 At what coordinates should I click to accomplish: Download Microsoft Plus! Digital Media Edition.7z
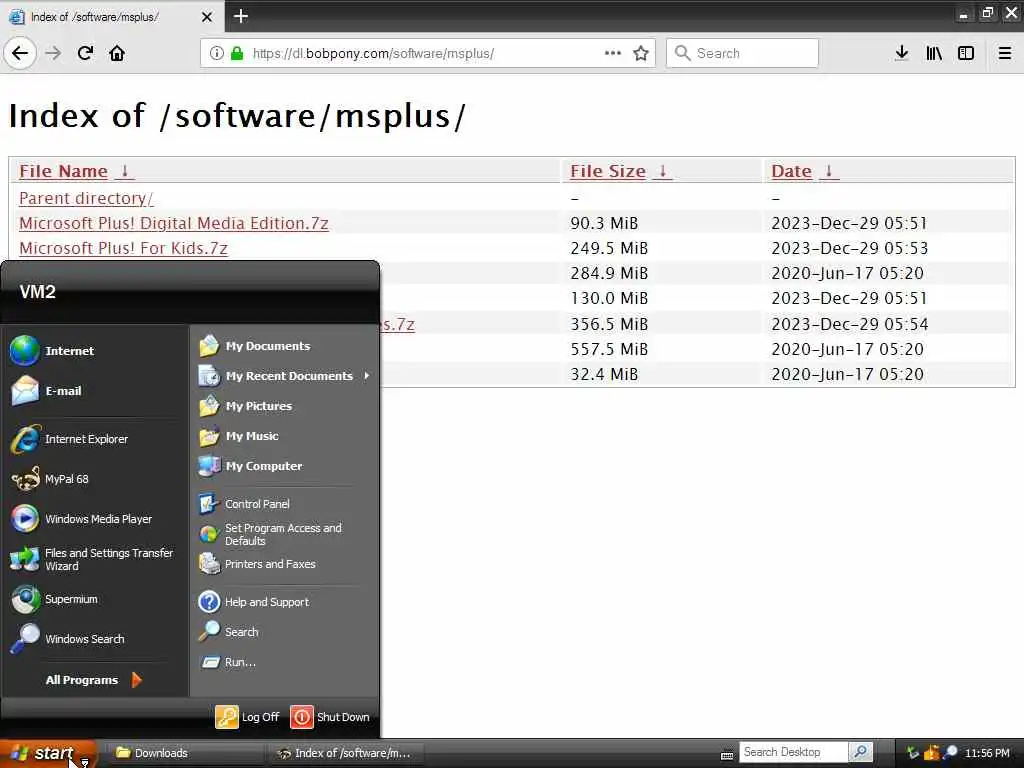point(174,223)
